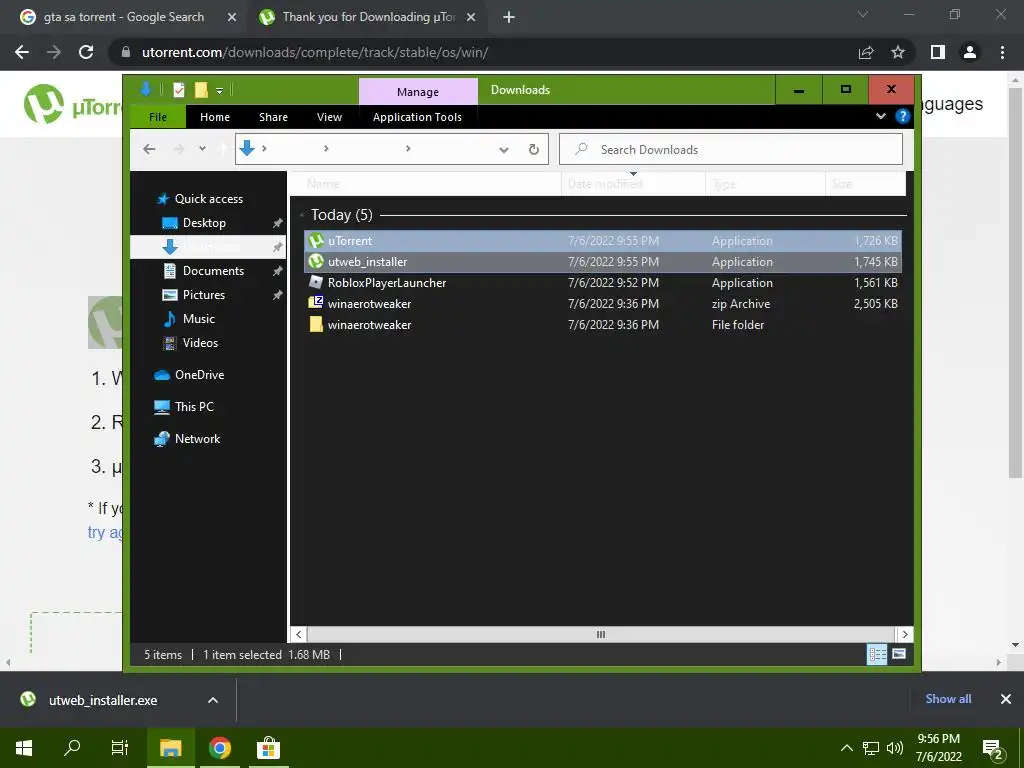Collapse the Today (5) group
1024x768 pixels.
(302, 215)
